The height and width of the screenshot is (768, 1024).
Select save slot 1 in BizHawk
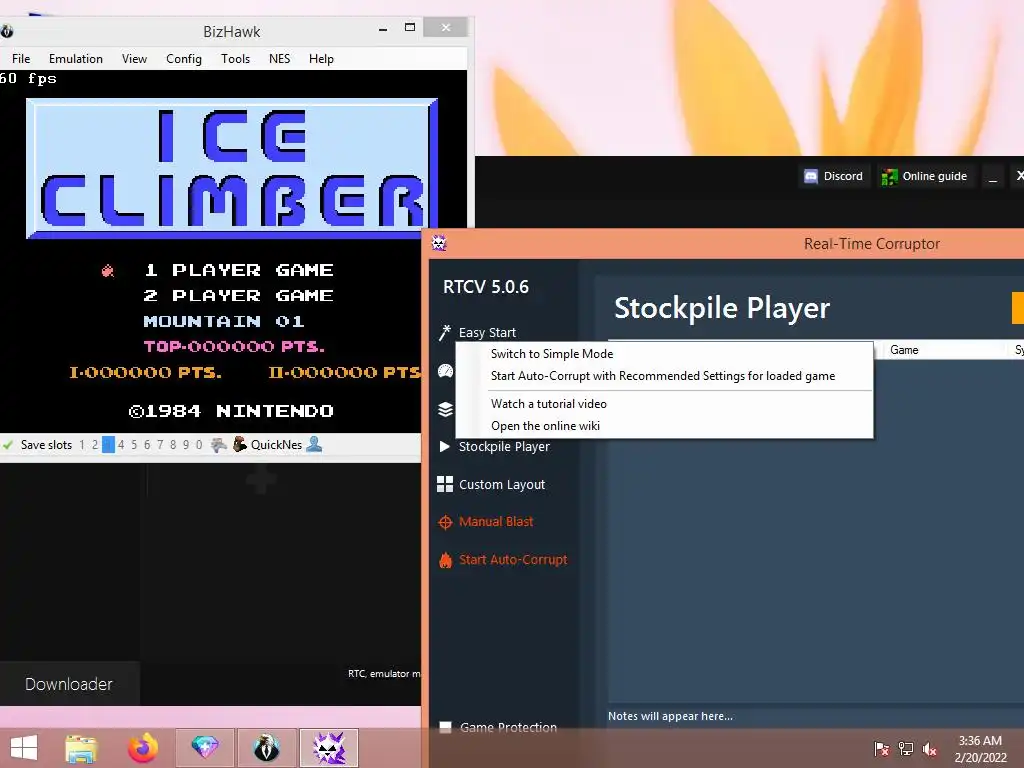(82, 445)
